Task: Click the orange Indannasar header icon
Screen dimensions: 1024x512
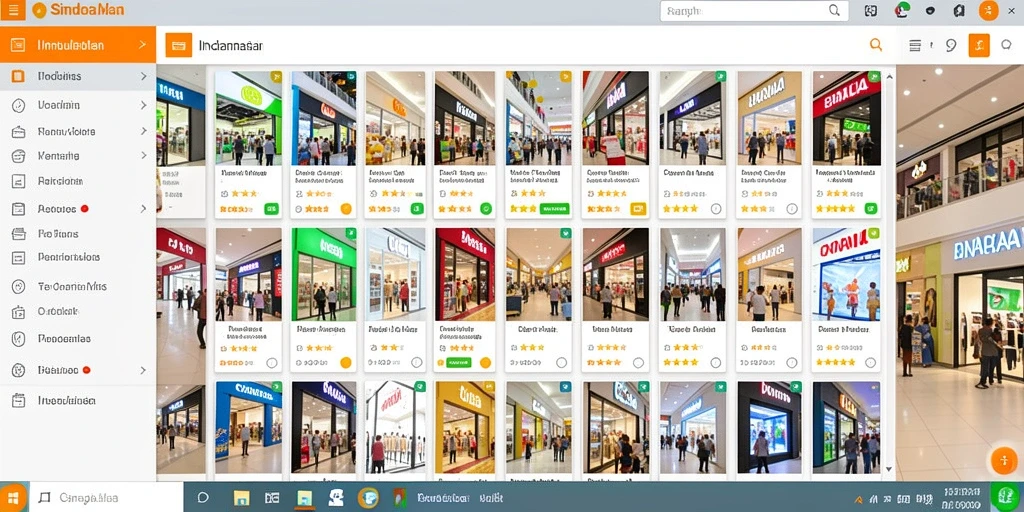Action: click(x=178, y=45)
